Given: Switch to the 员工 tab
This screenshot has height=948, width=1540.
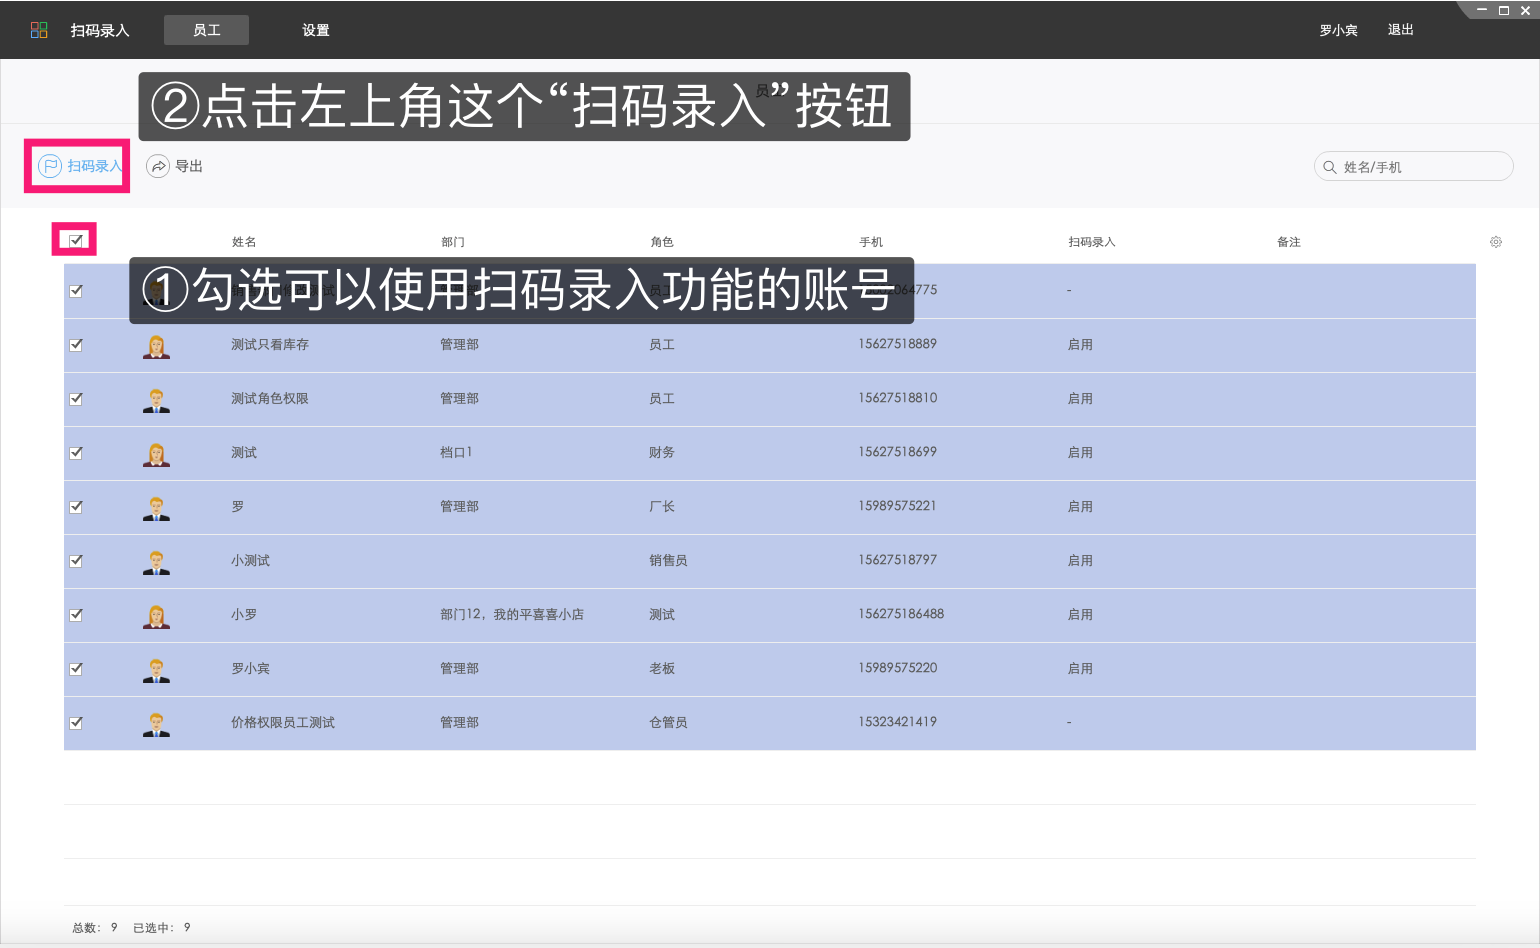Looking at the screenshot, I should coord(206,29).
